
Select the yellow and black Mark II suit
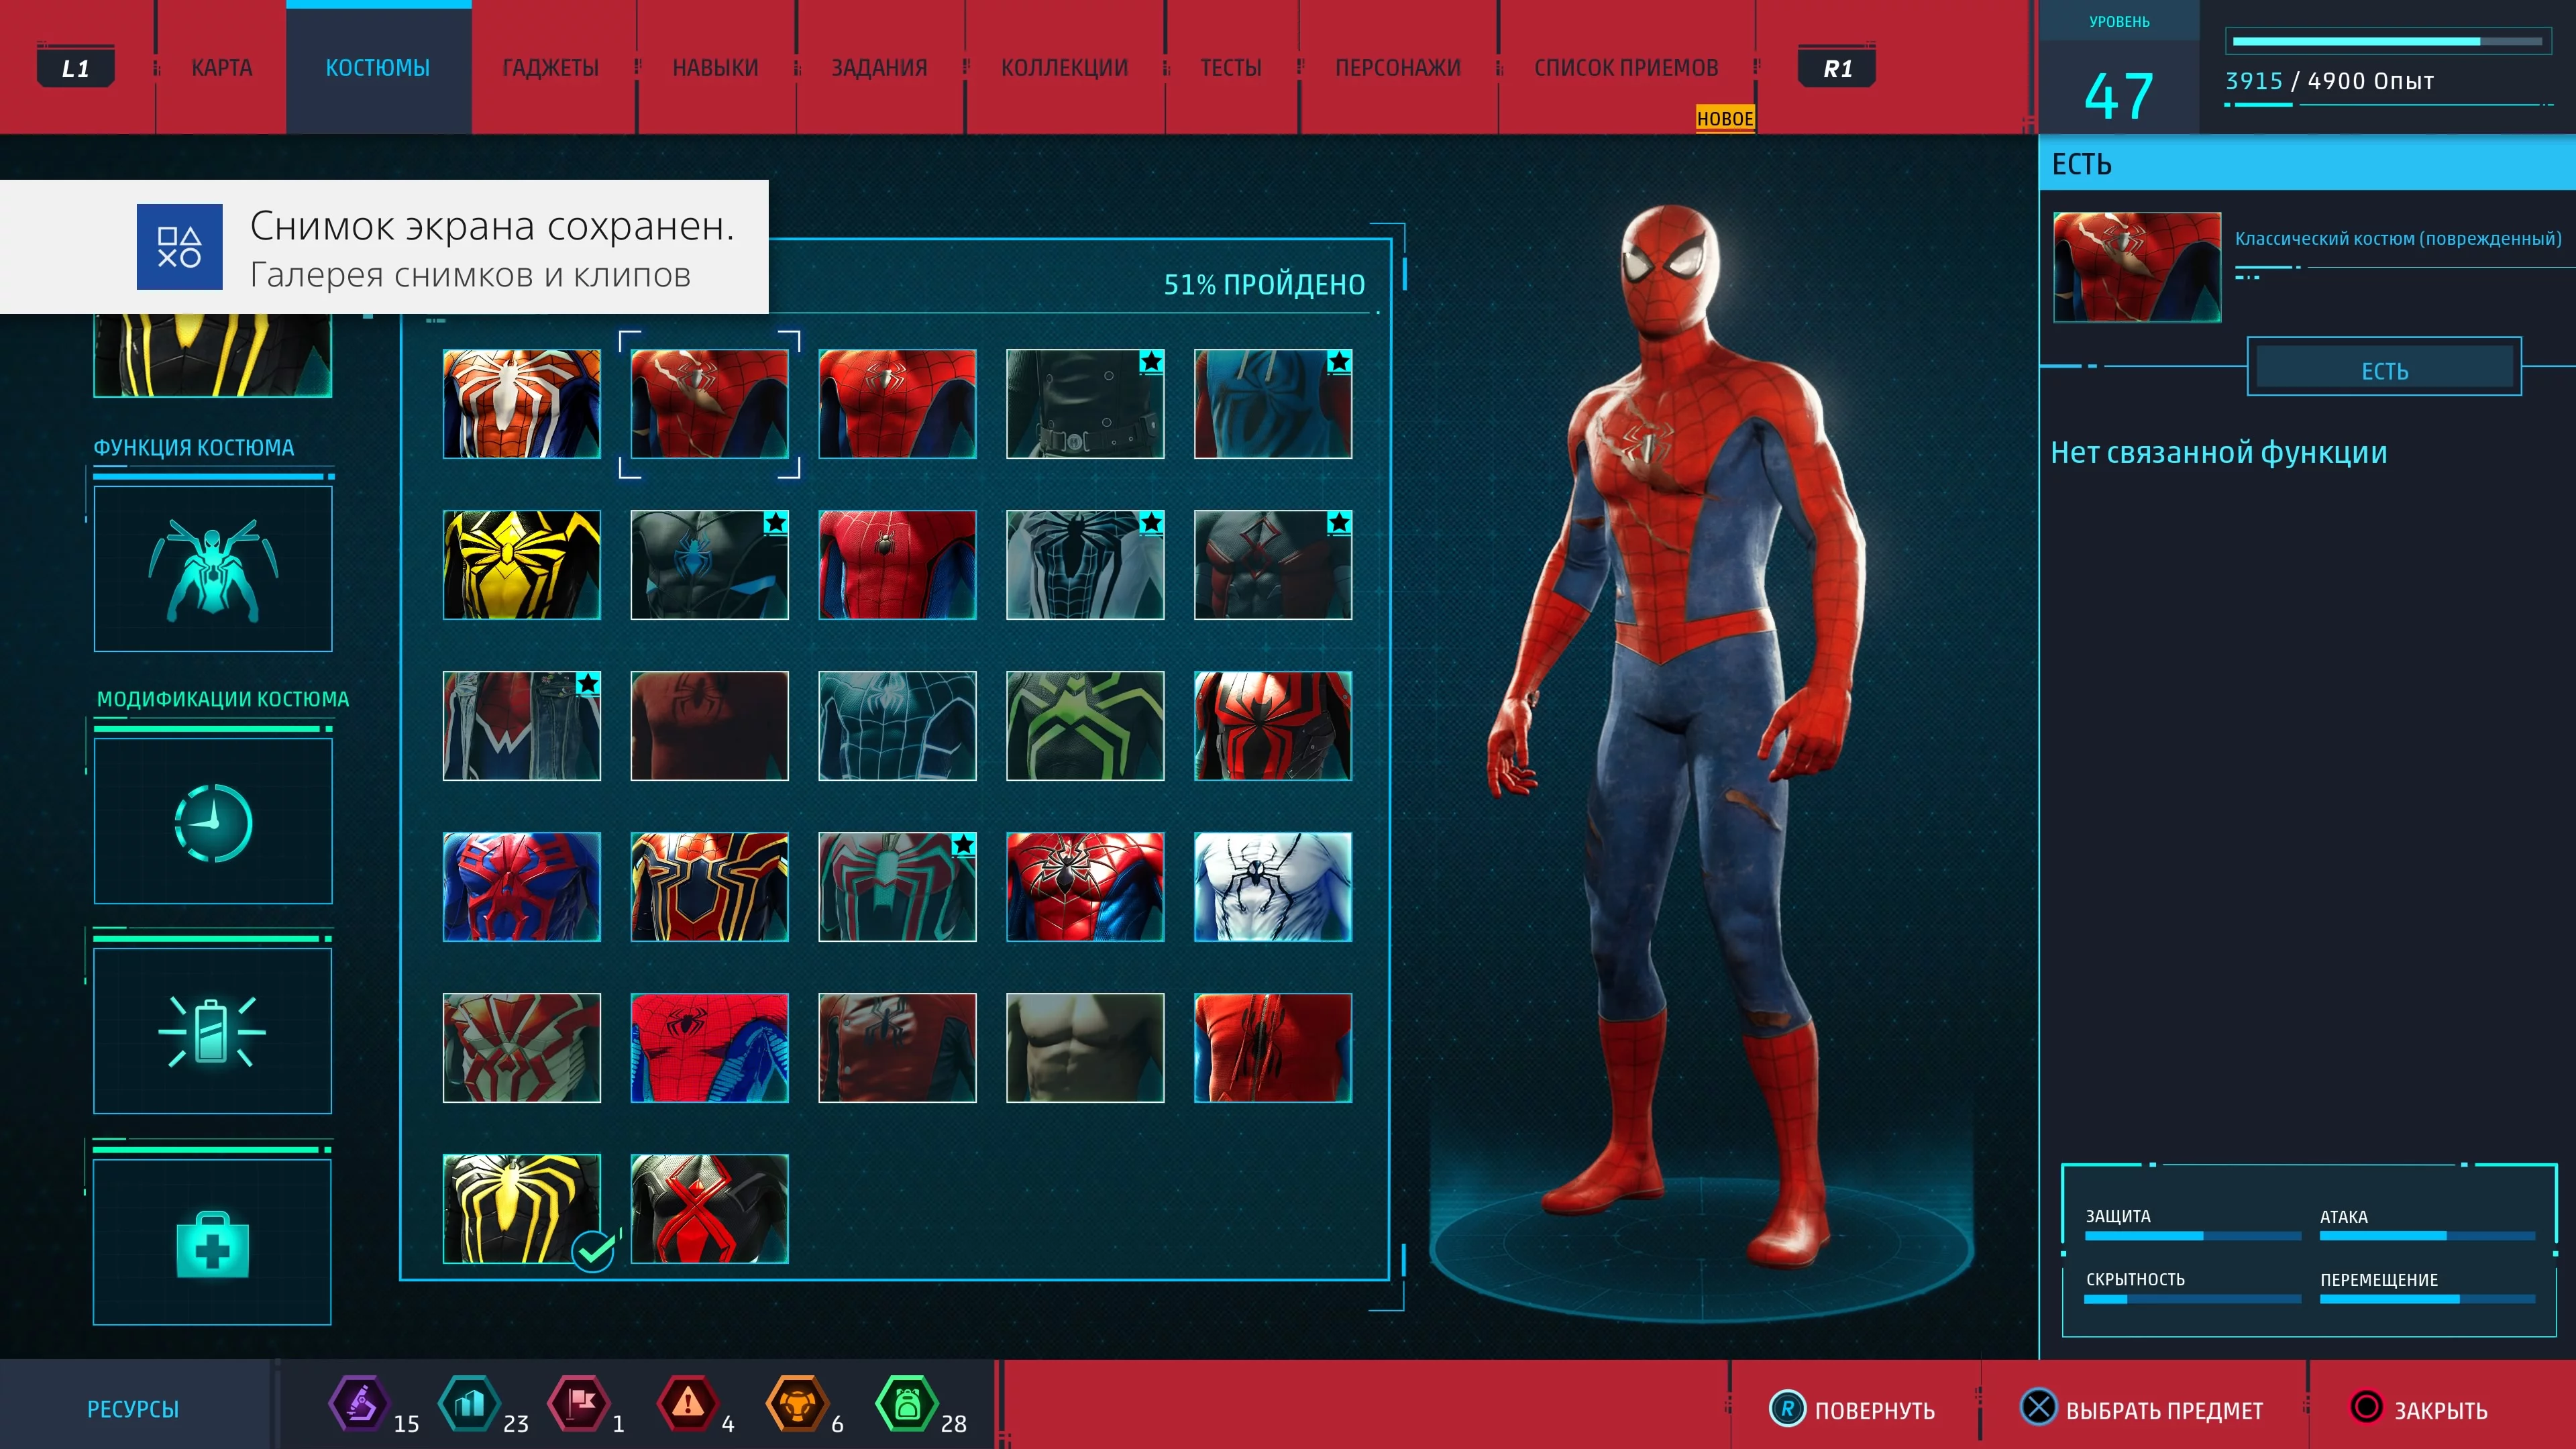[522, 565]
